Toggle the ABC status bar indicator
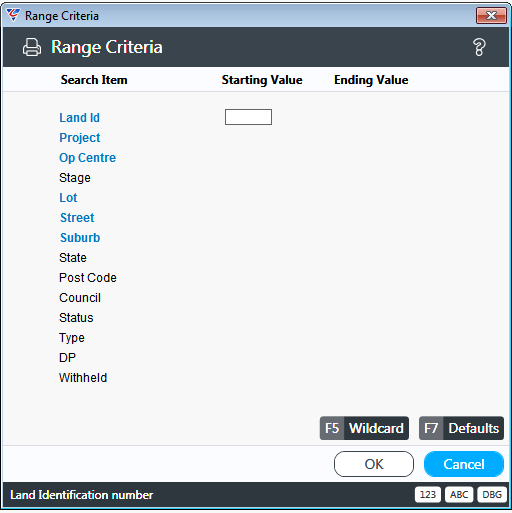Image resolution: width=512 pixels, height=513 pixels. pos(459,495)
